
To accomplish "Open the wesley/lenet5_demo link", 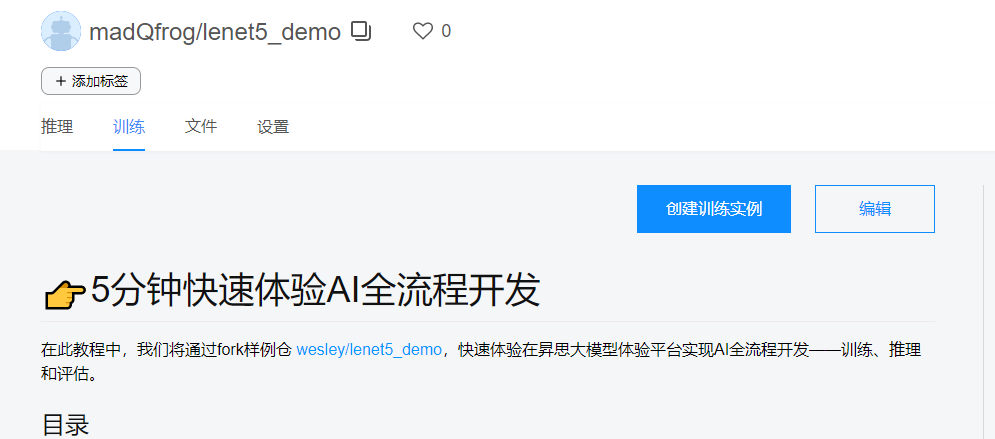I will click(369, 350).
